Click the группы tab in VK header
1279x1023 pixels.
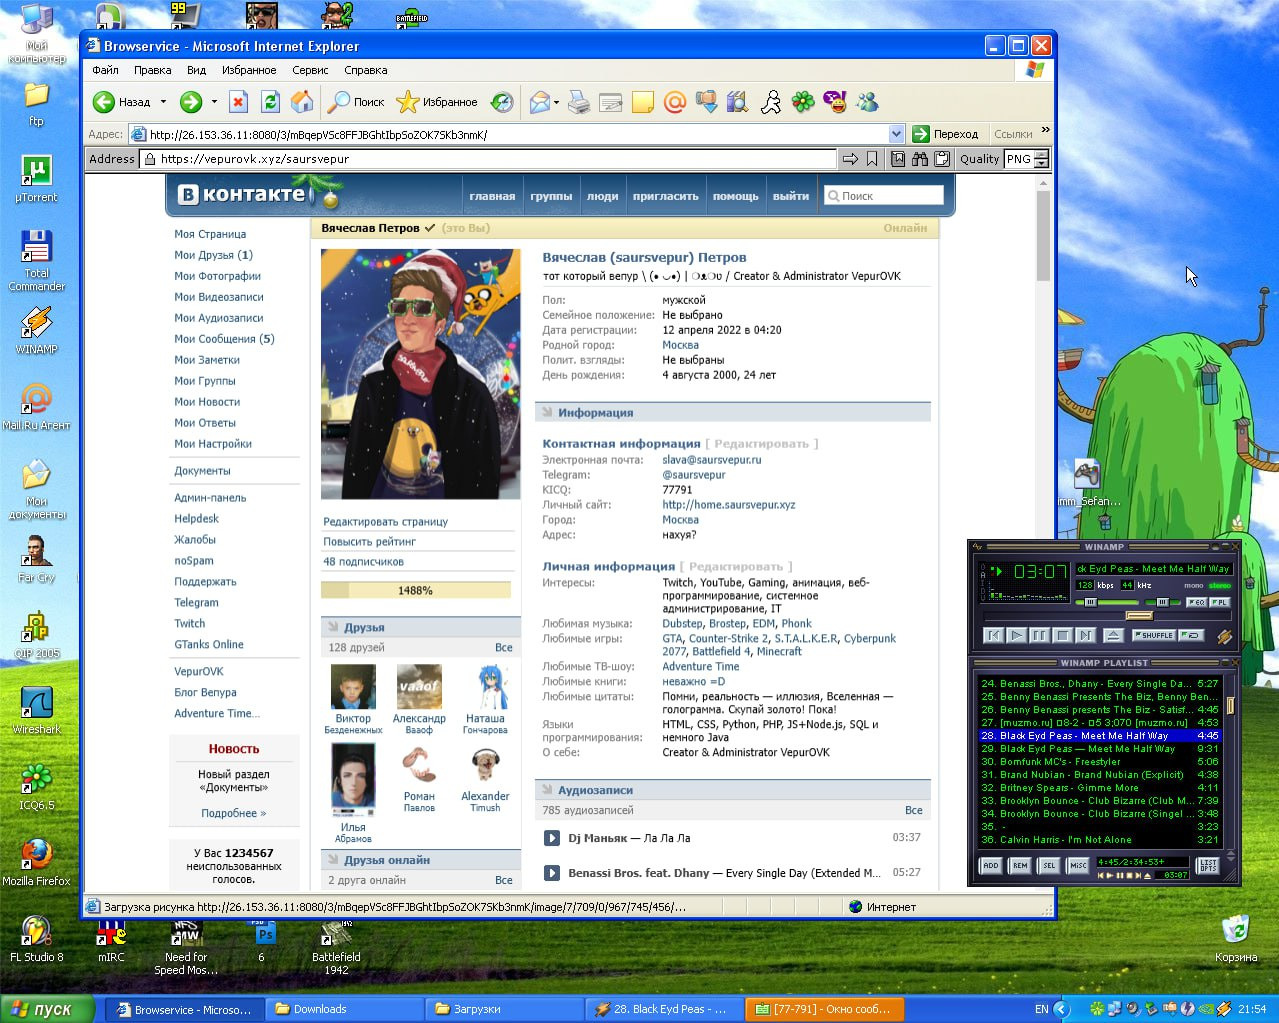pos(551,196)
